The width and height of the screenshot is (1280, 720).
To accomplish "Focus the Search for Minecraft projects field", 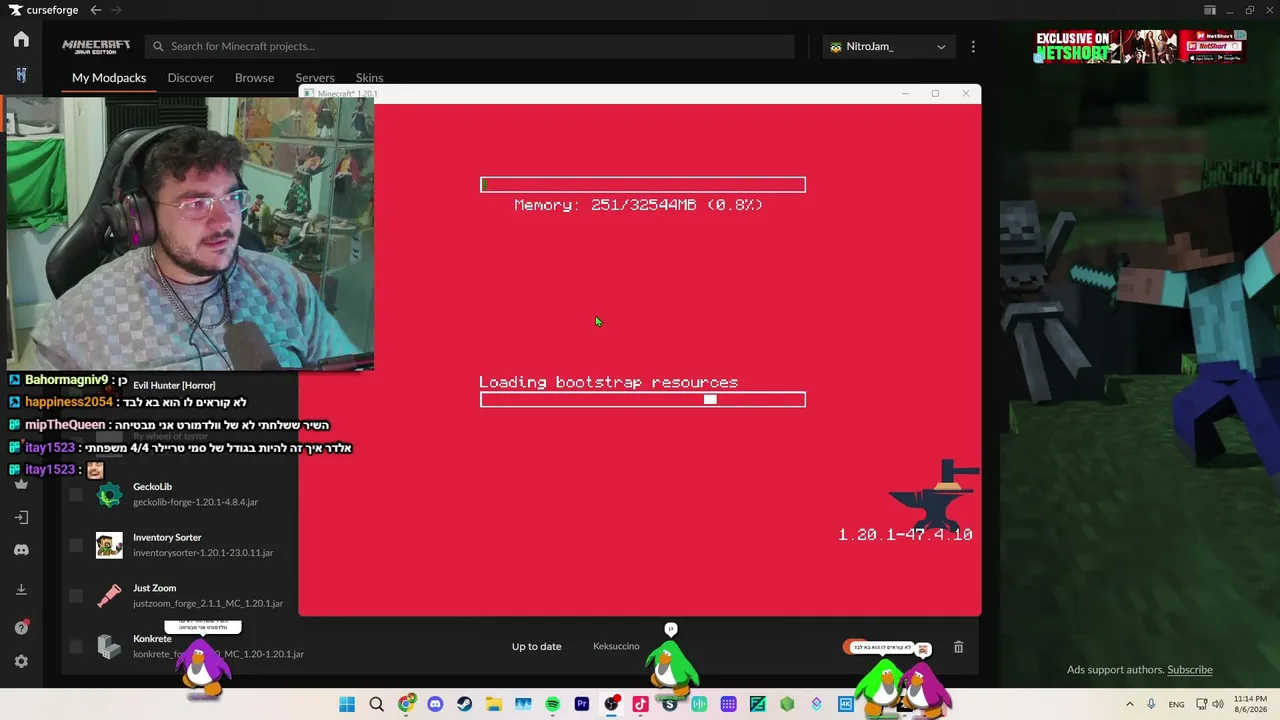I will 470,46.
